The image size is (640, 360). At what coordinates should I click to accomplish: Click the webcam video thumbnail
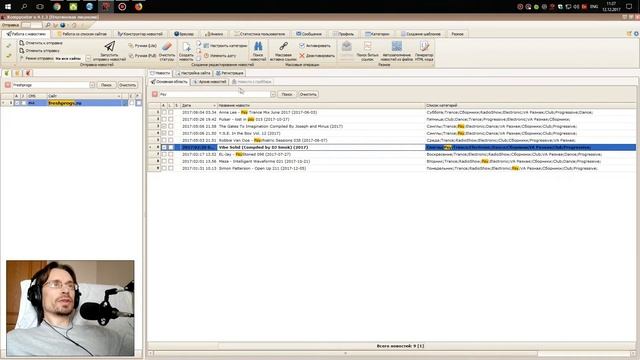coord(70,308)
